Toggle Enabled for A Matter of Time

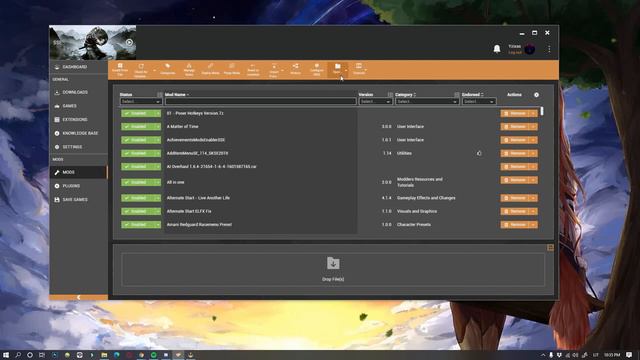[141, 127]
